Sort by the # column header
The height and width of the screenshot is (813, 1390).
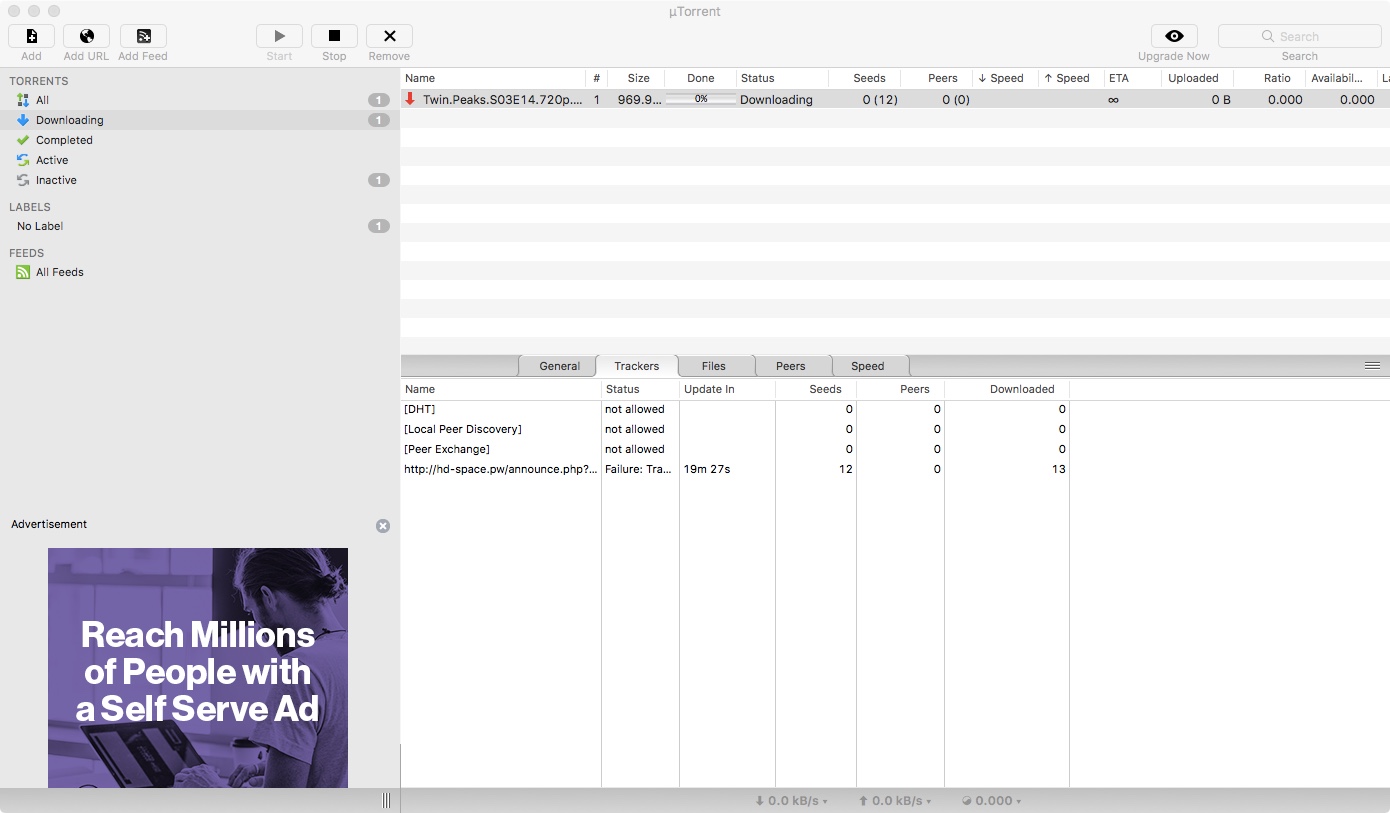[596, 78]
